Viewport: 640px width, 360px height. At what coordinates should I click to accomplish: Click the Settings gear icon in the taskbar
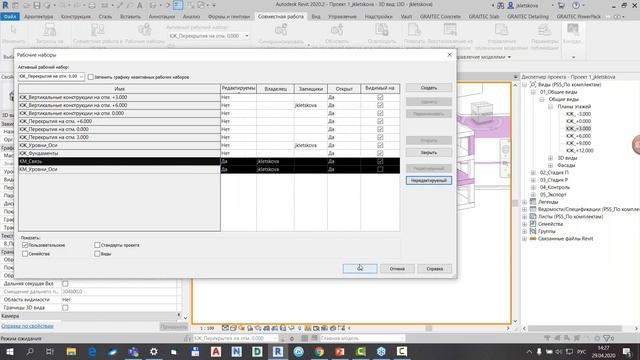(153, 351)
